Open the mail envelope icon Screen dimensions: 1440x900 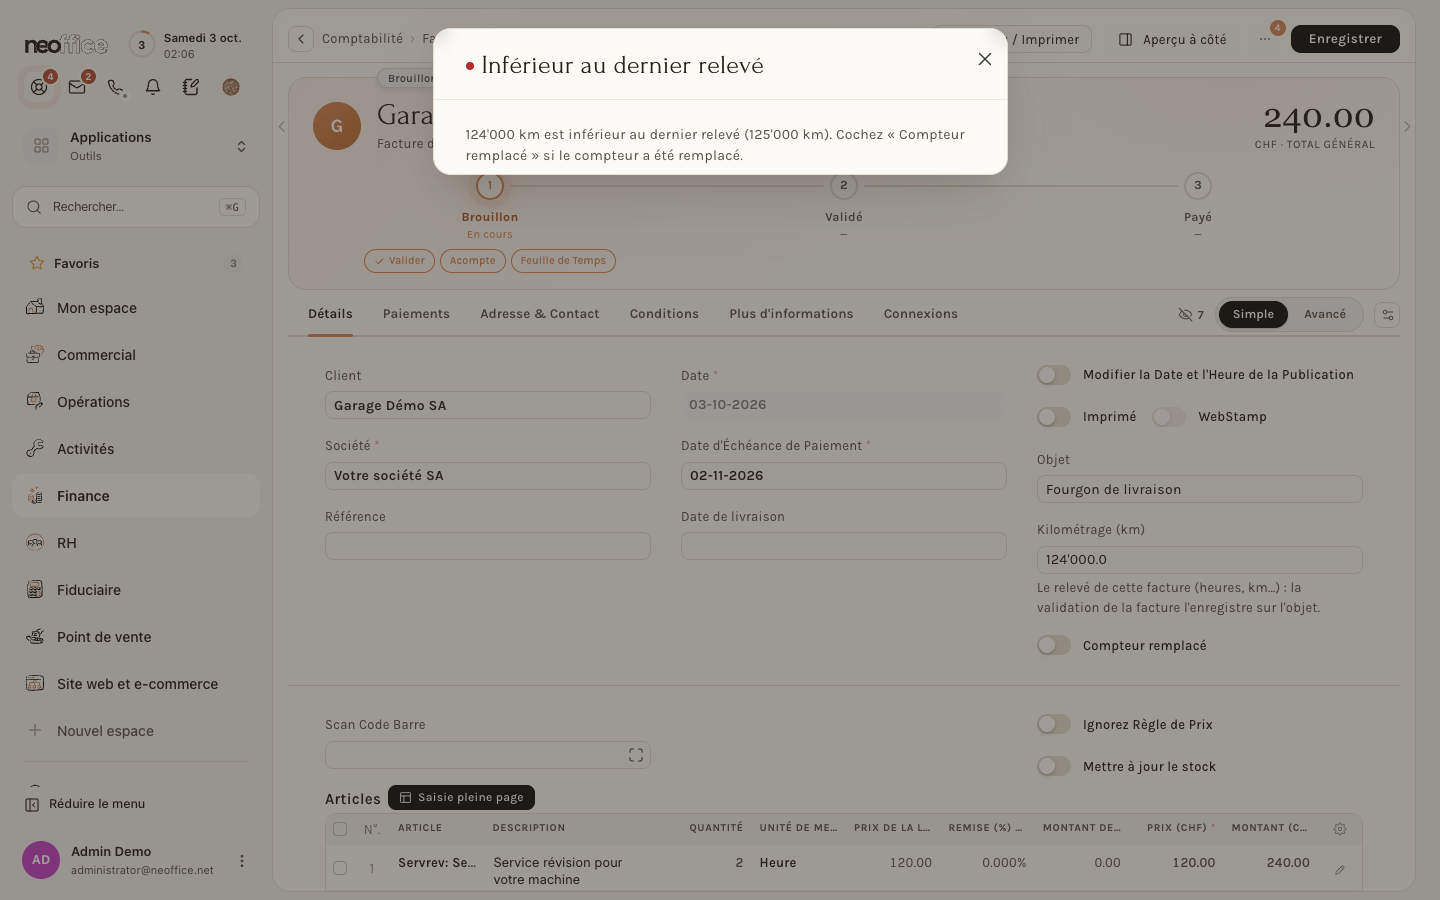coord(77,87)
